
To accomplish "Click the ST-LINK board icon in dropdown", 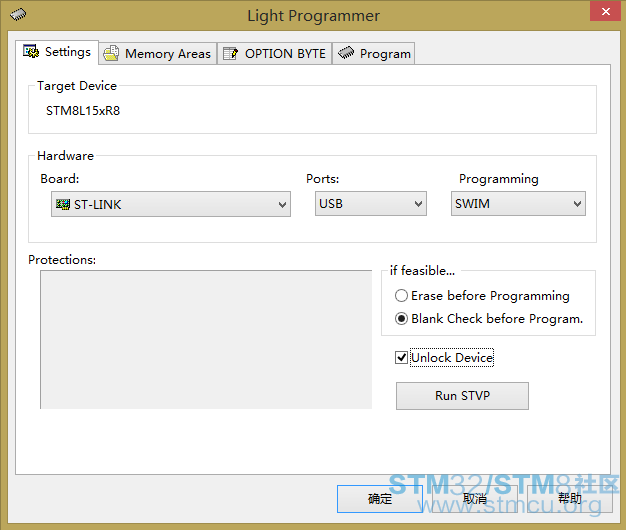I will [x=63, y=204].
